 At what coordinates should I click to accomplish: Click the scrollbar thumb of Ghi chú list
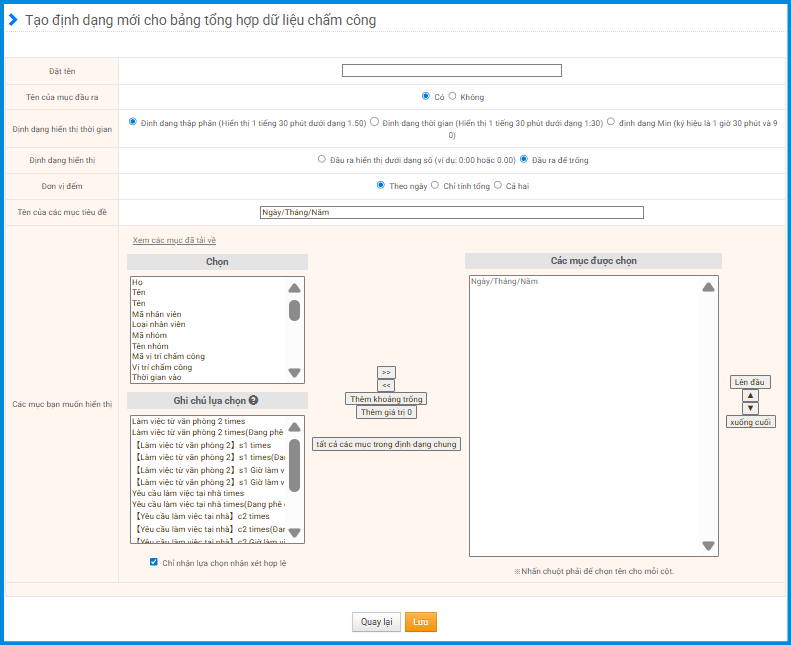(x=294, y=465)
